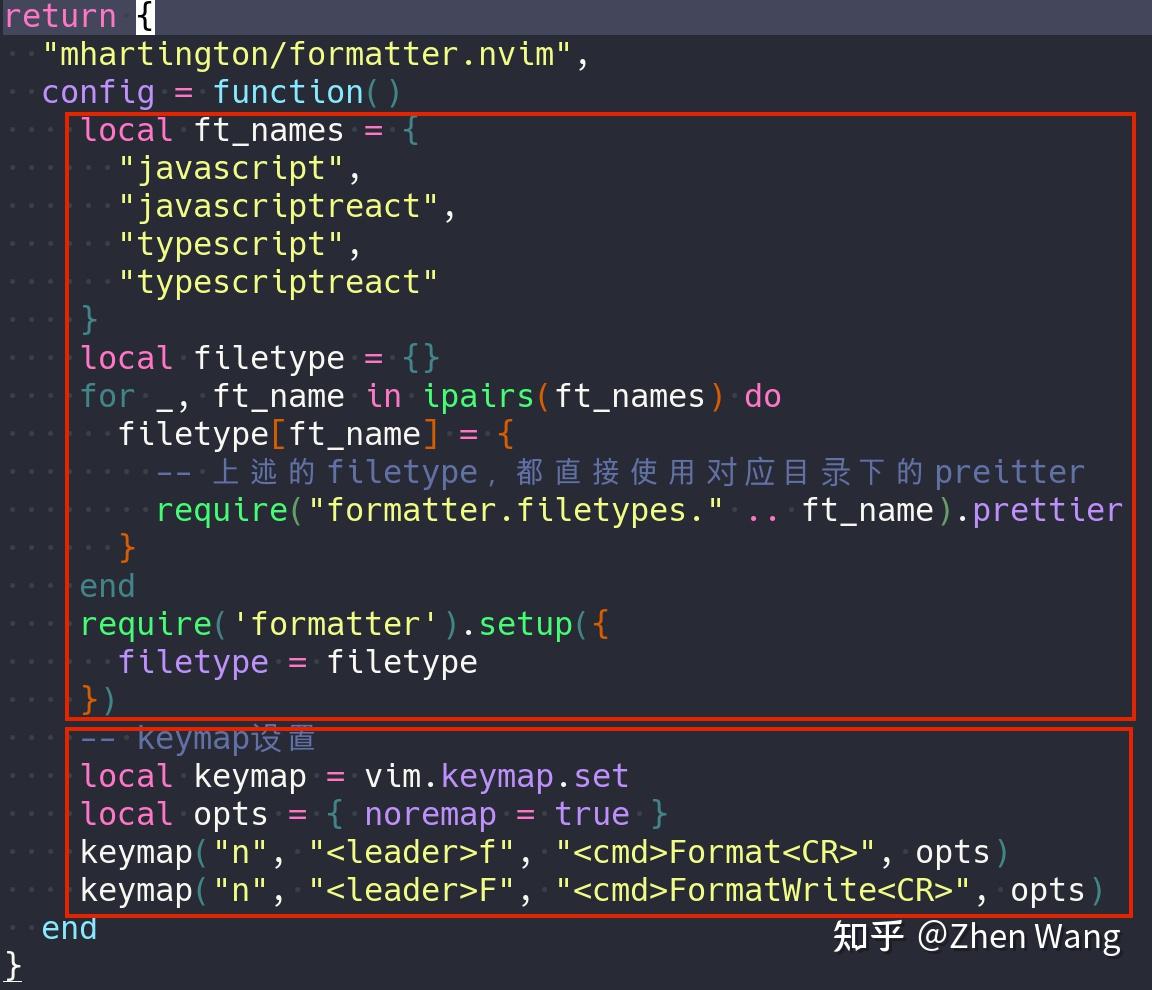This screenshot has width=1152, height=990.
Task: Click the true value after noremap
Action: [592, 814]
